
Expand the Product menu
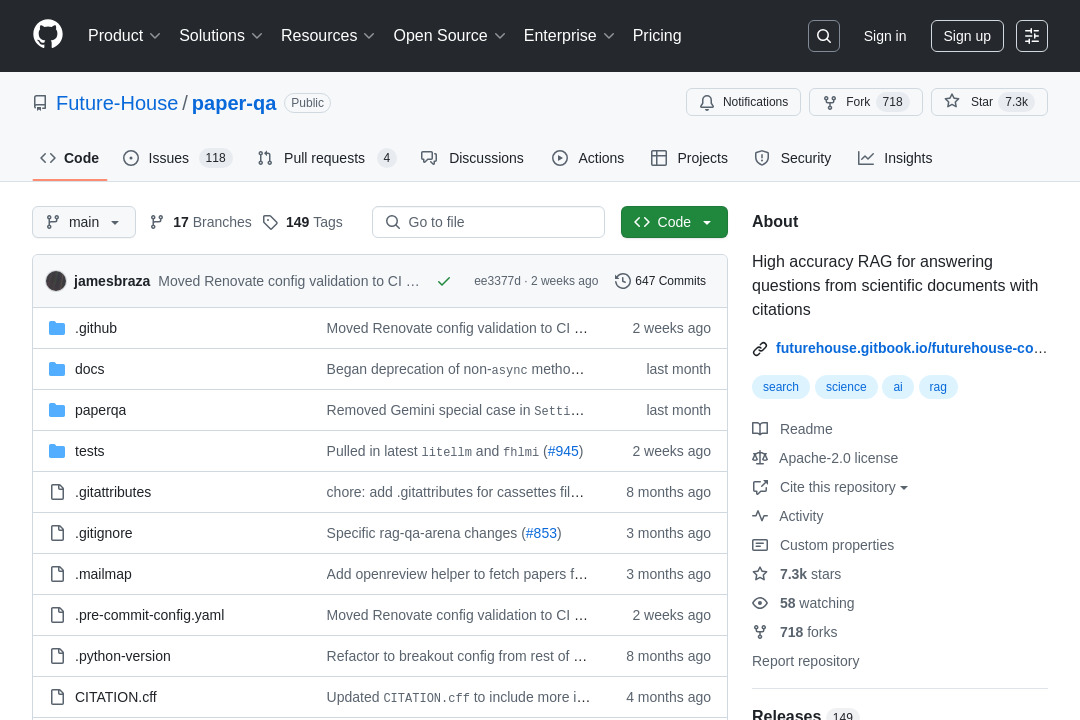tap(124, 36)
